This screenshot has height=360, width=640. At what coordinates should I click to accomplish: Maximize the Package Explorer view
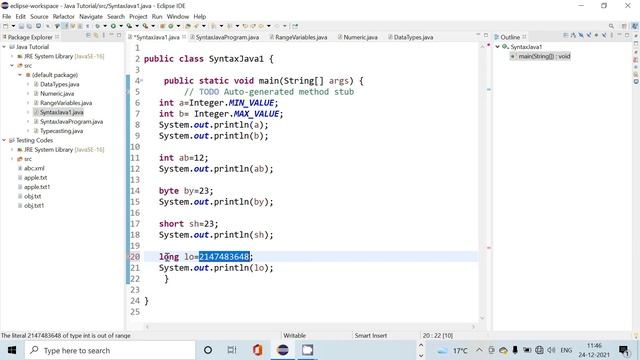(x=119, y=36)
